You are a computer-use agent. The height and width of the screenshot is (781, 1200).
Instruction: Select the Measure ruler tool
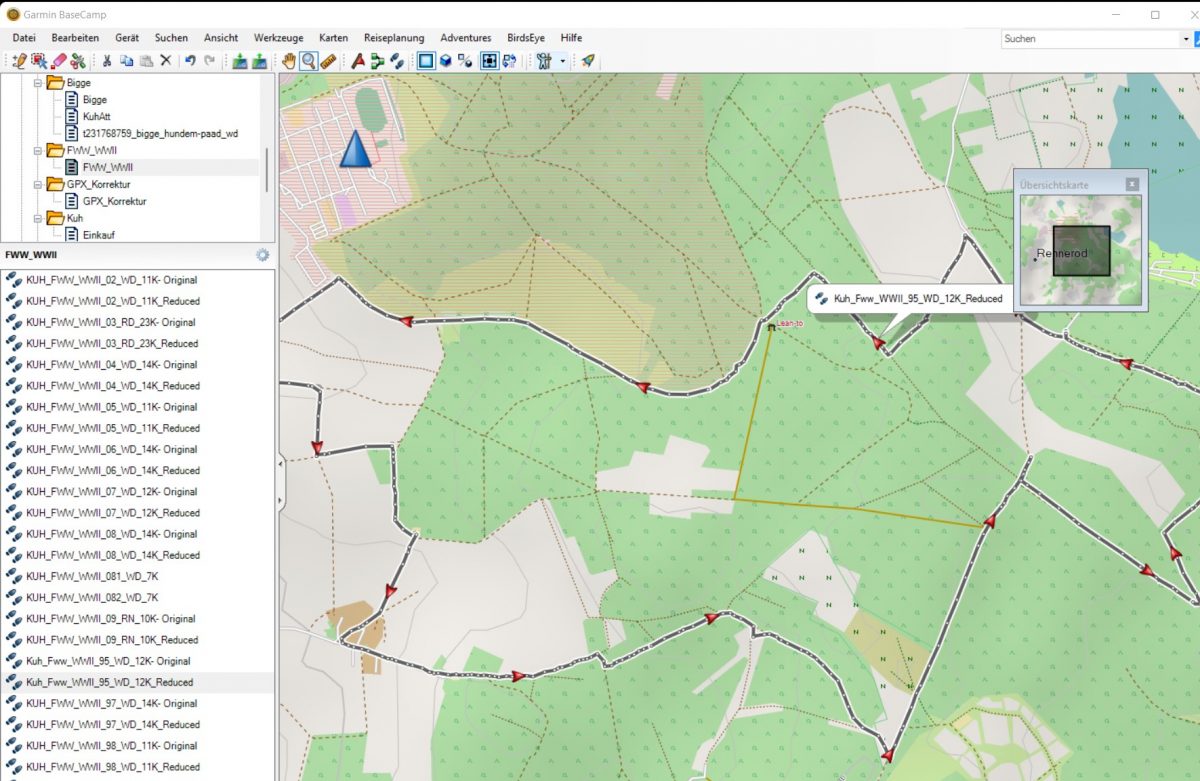[329, 61]
